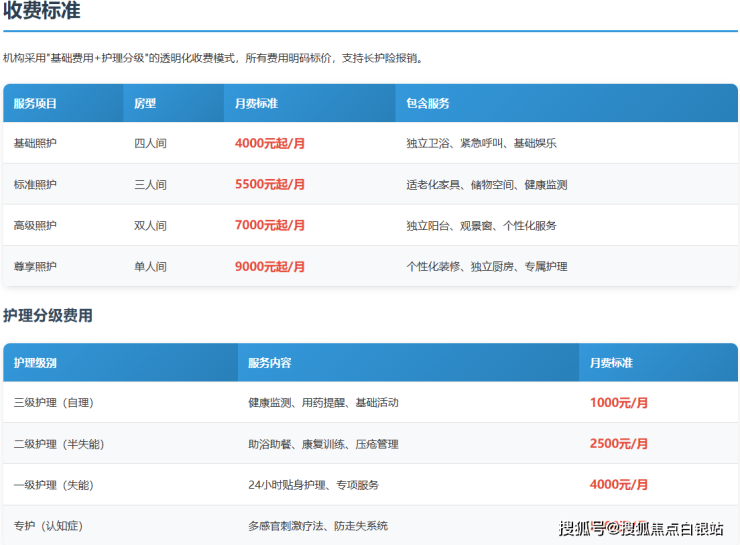Click the 护理级别 column header
The width and height of the screenshot is (740, 545).
click(x=36, y=362)
